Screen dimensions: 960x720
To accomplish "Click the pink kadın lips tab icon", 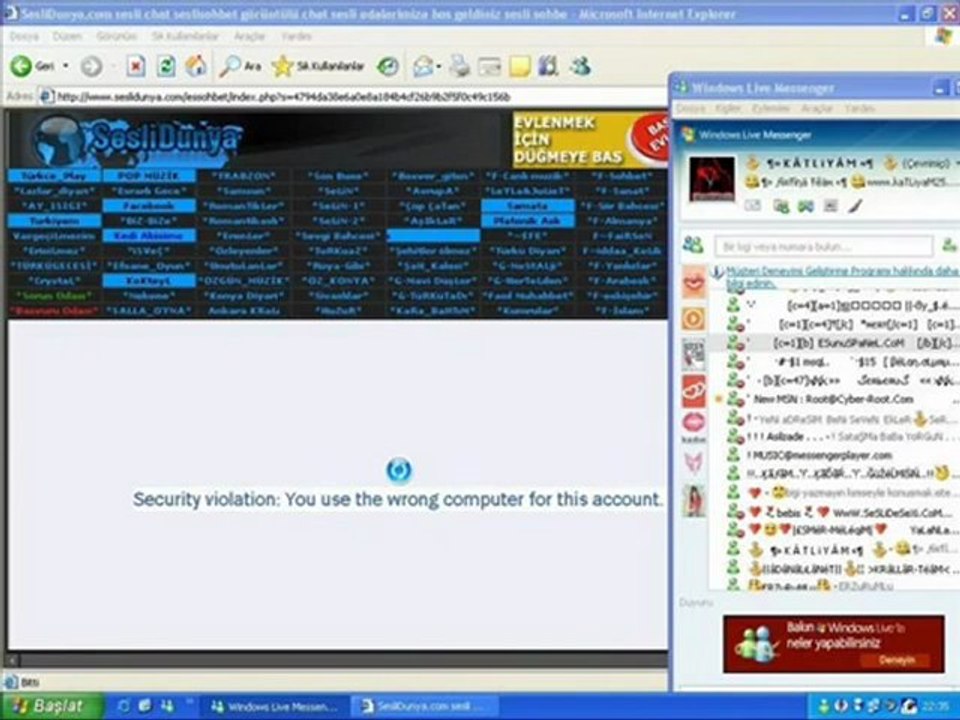I will (693, 427).
